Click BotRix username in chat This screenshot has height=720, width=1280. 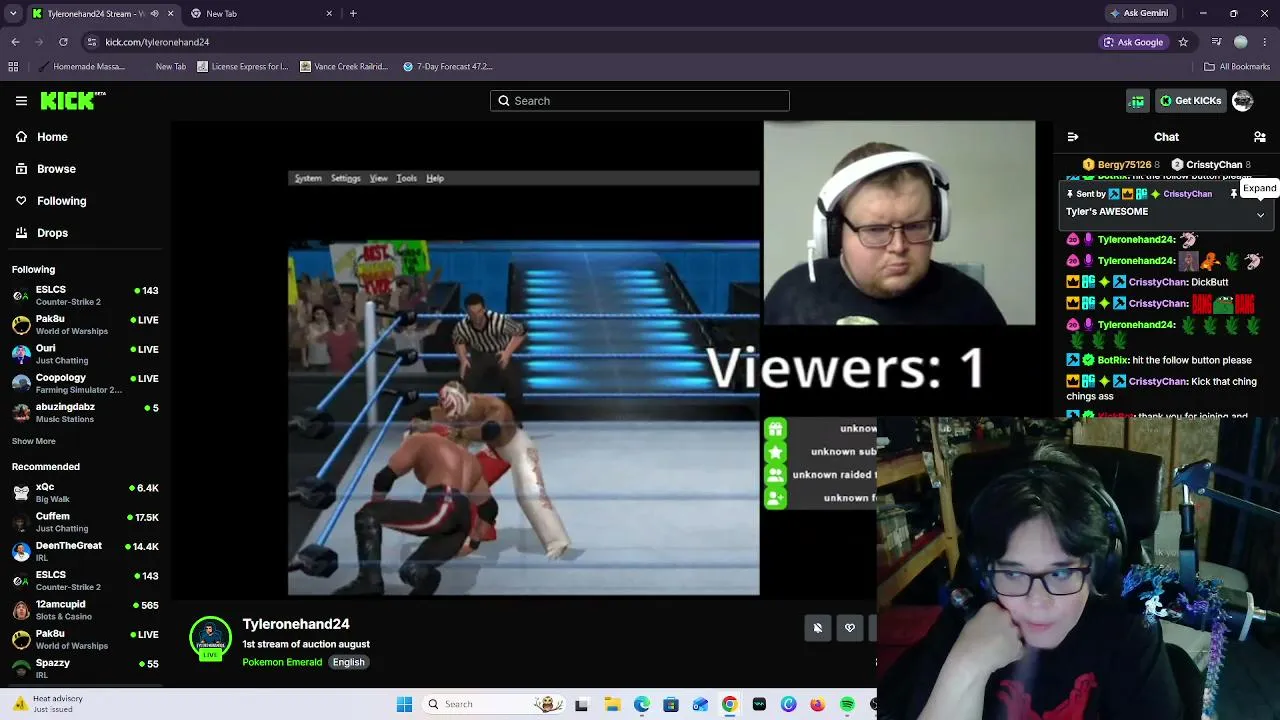click(1113, 360)
